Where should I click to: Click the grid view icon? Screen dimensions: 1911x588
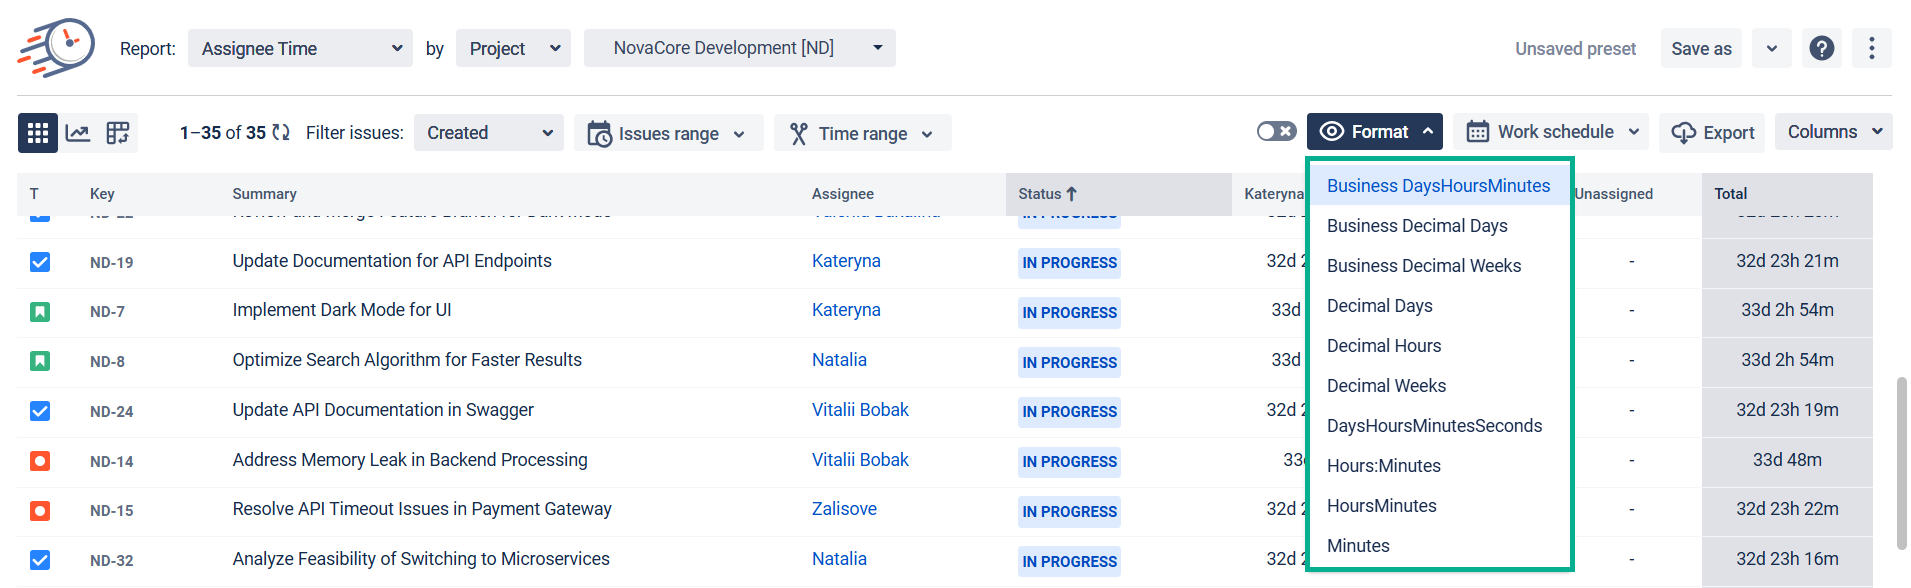pos(38,133)
